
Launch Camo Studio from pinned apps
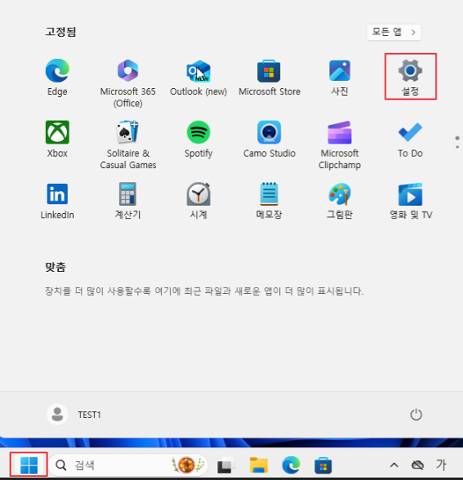(269, 139)
